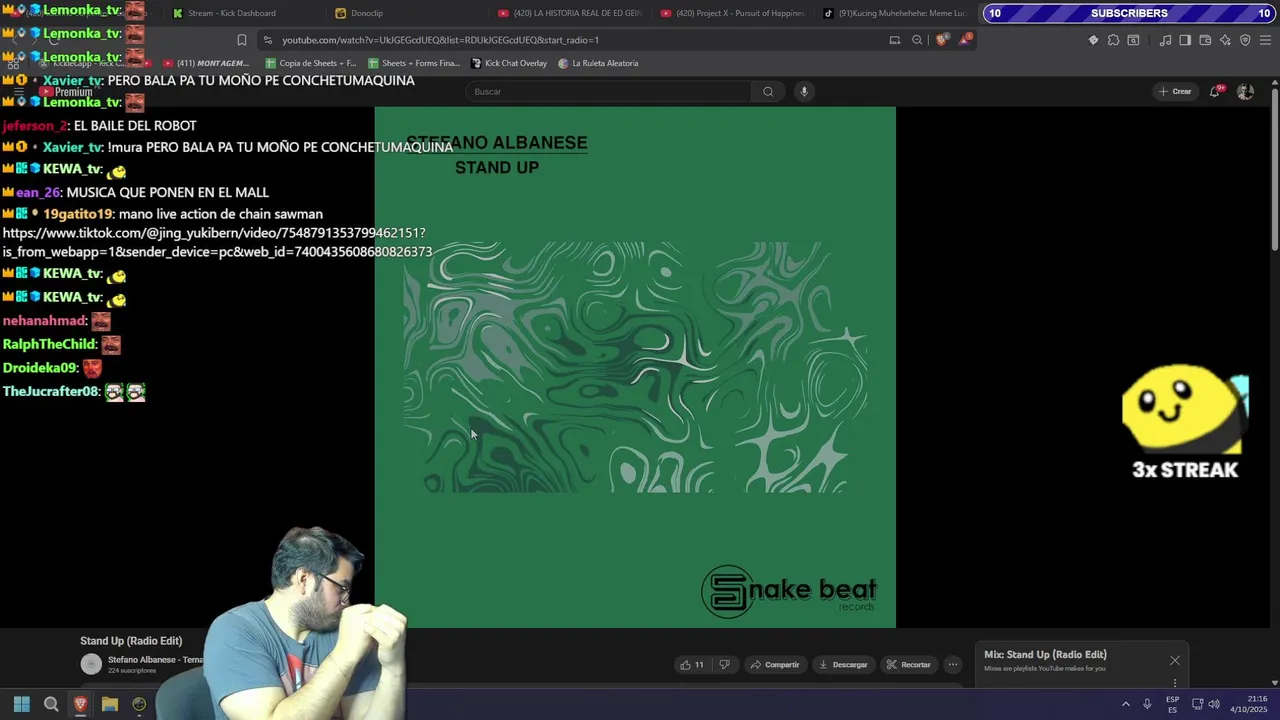Open Leo AI sparkle toolbar icon
1280x720 pixels.
click(1225, 40)
